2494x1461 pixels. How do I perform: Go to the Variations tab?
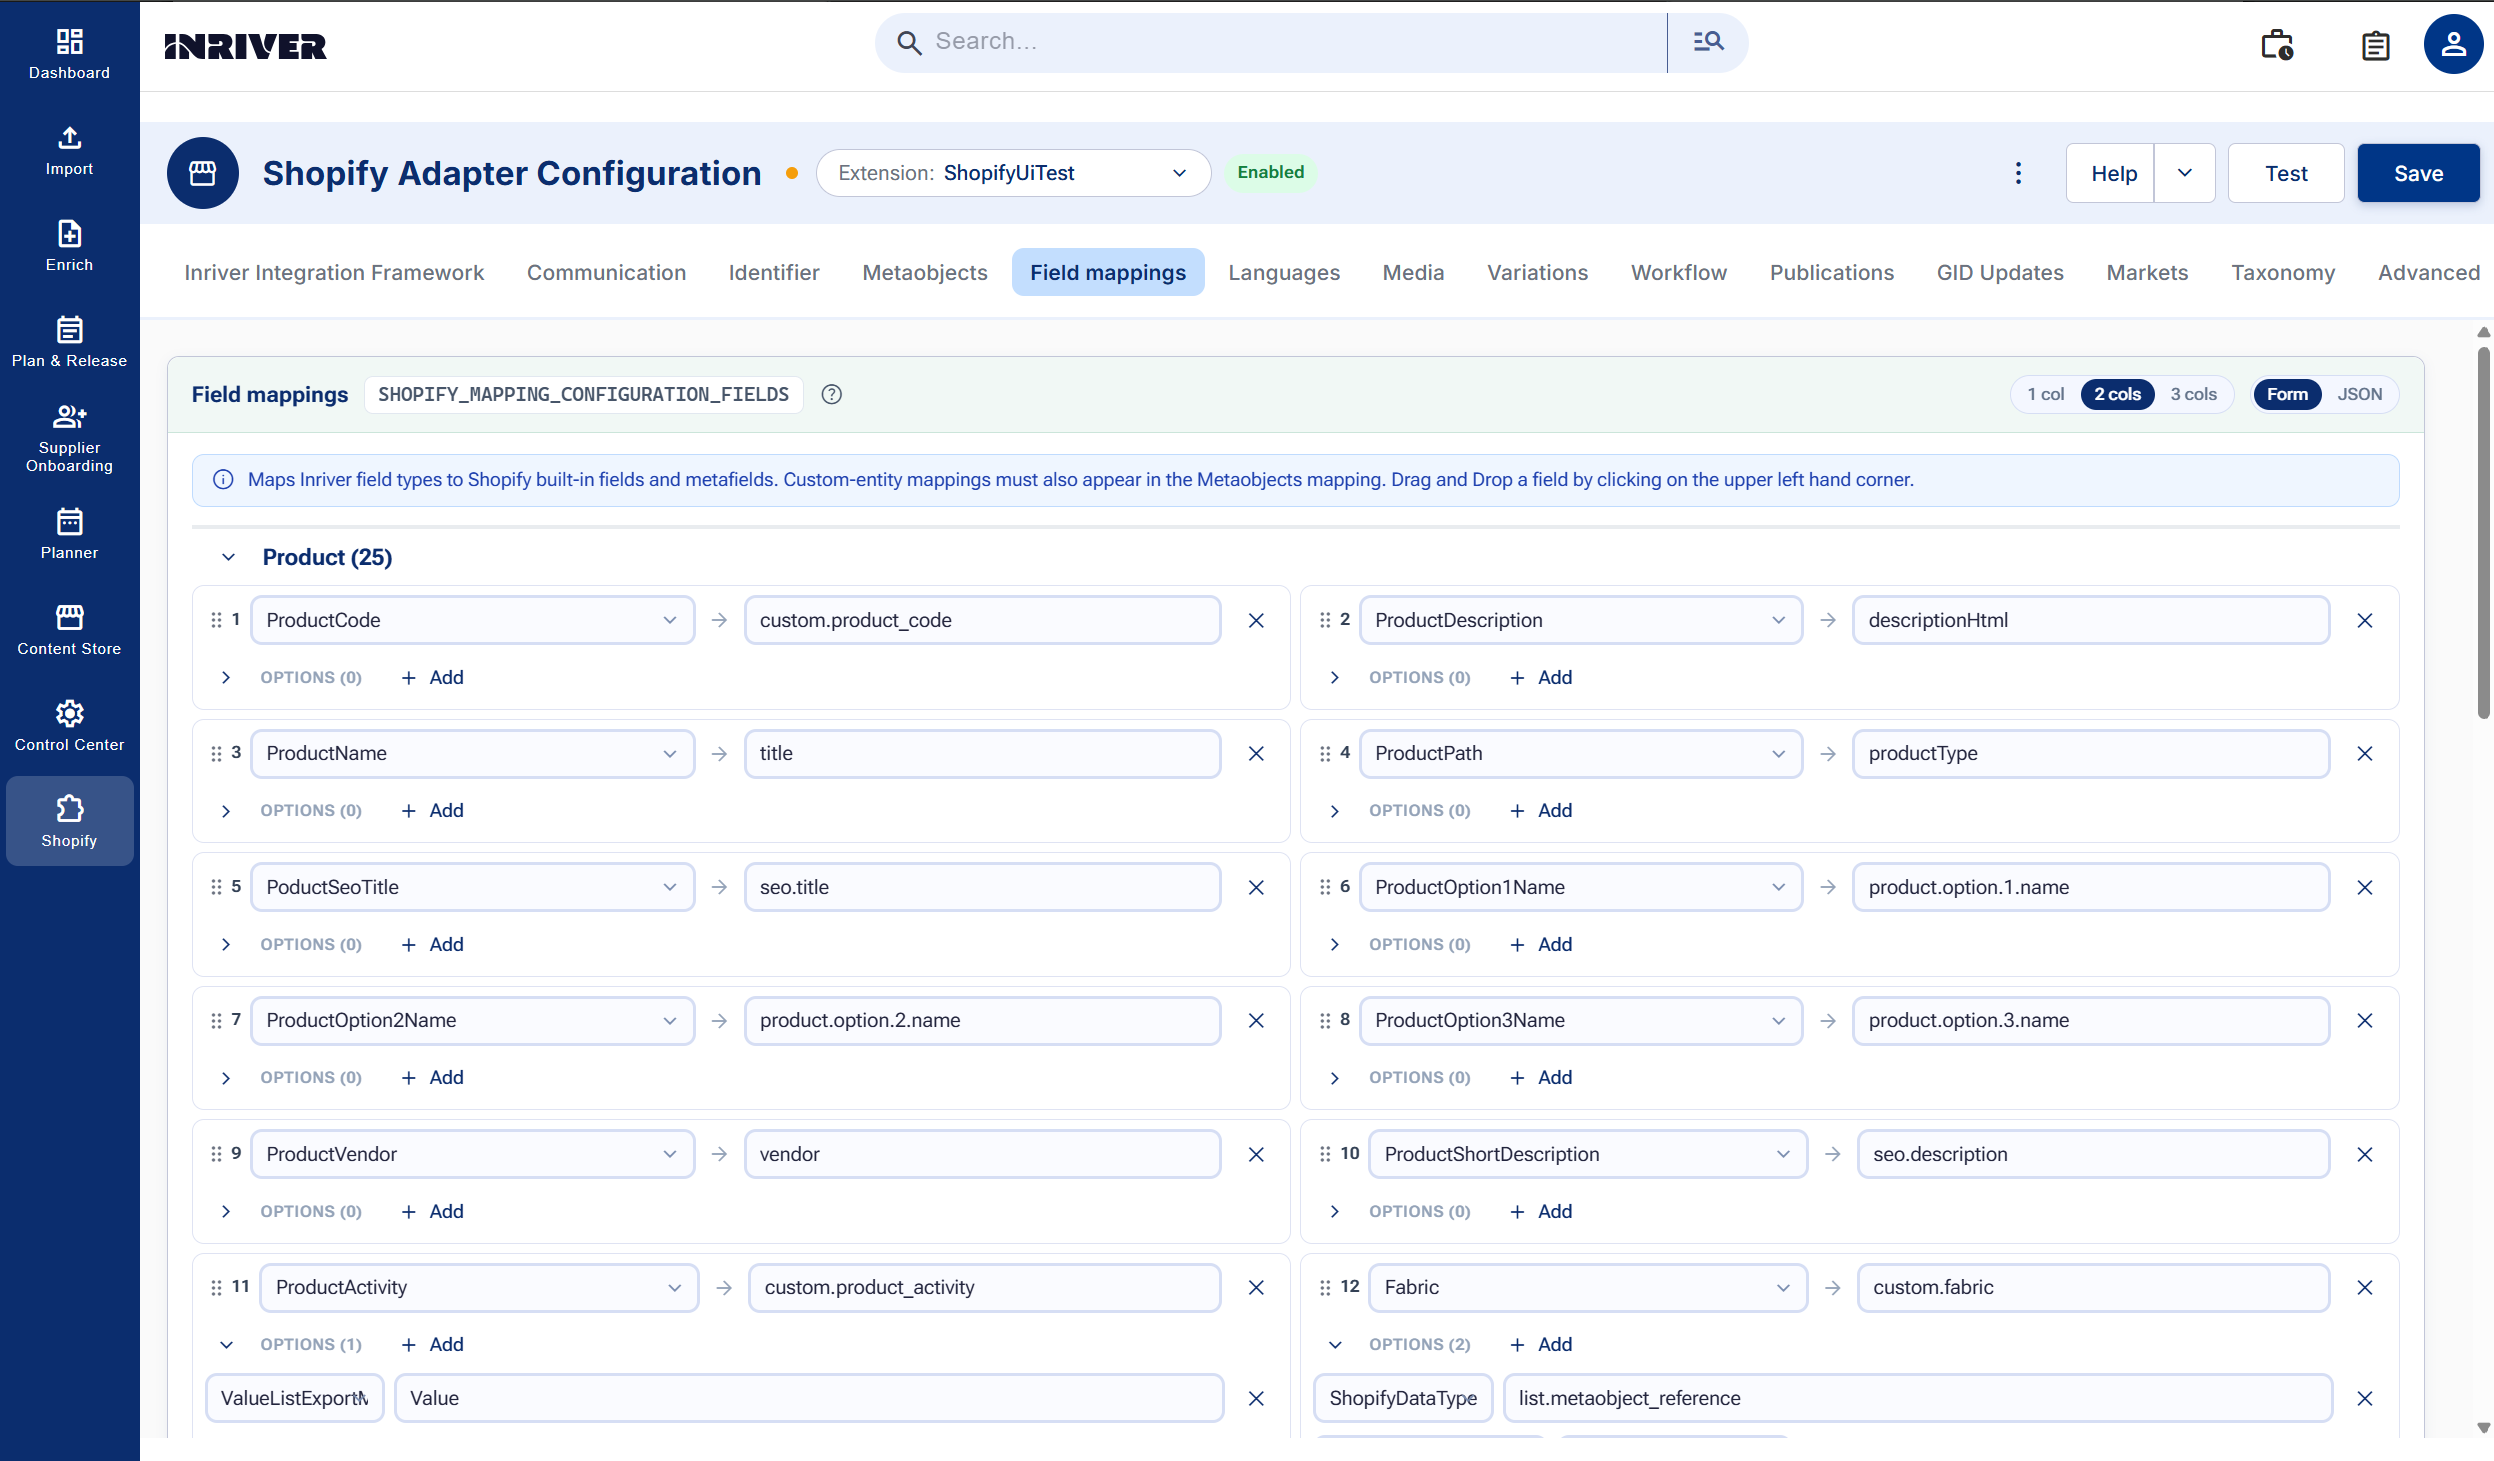tap(1537, 272)
